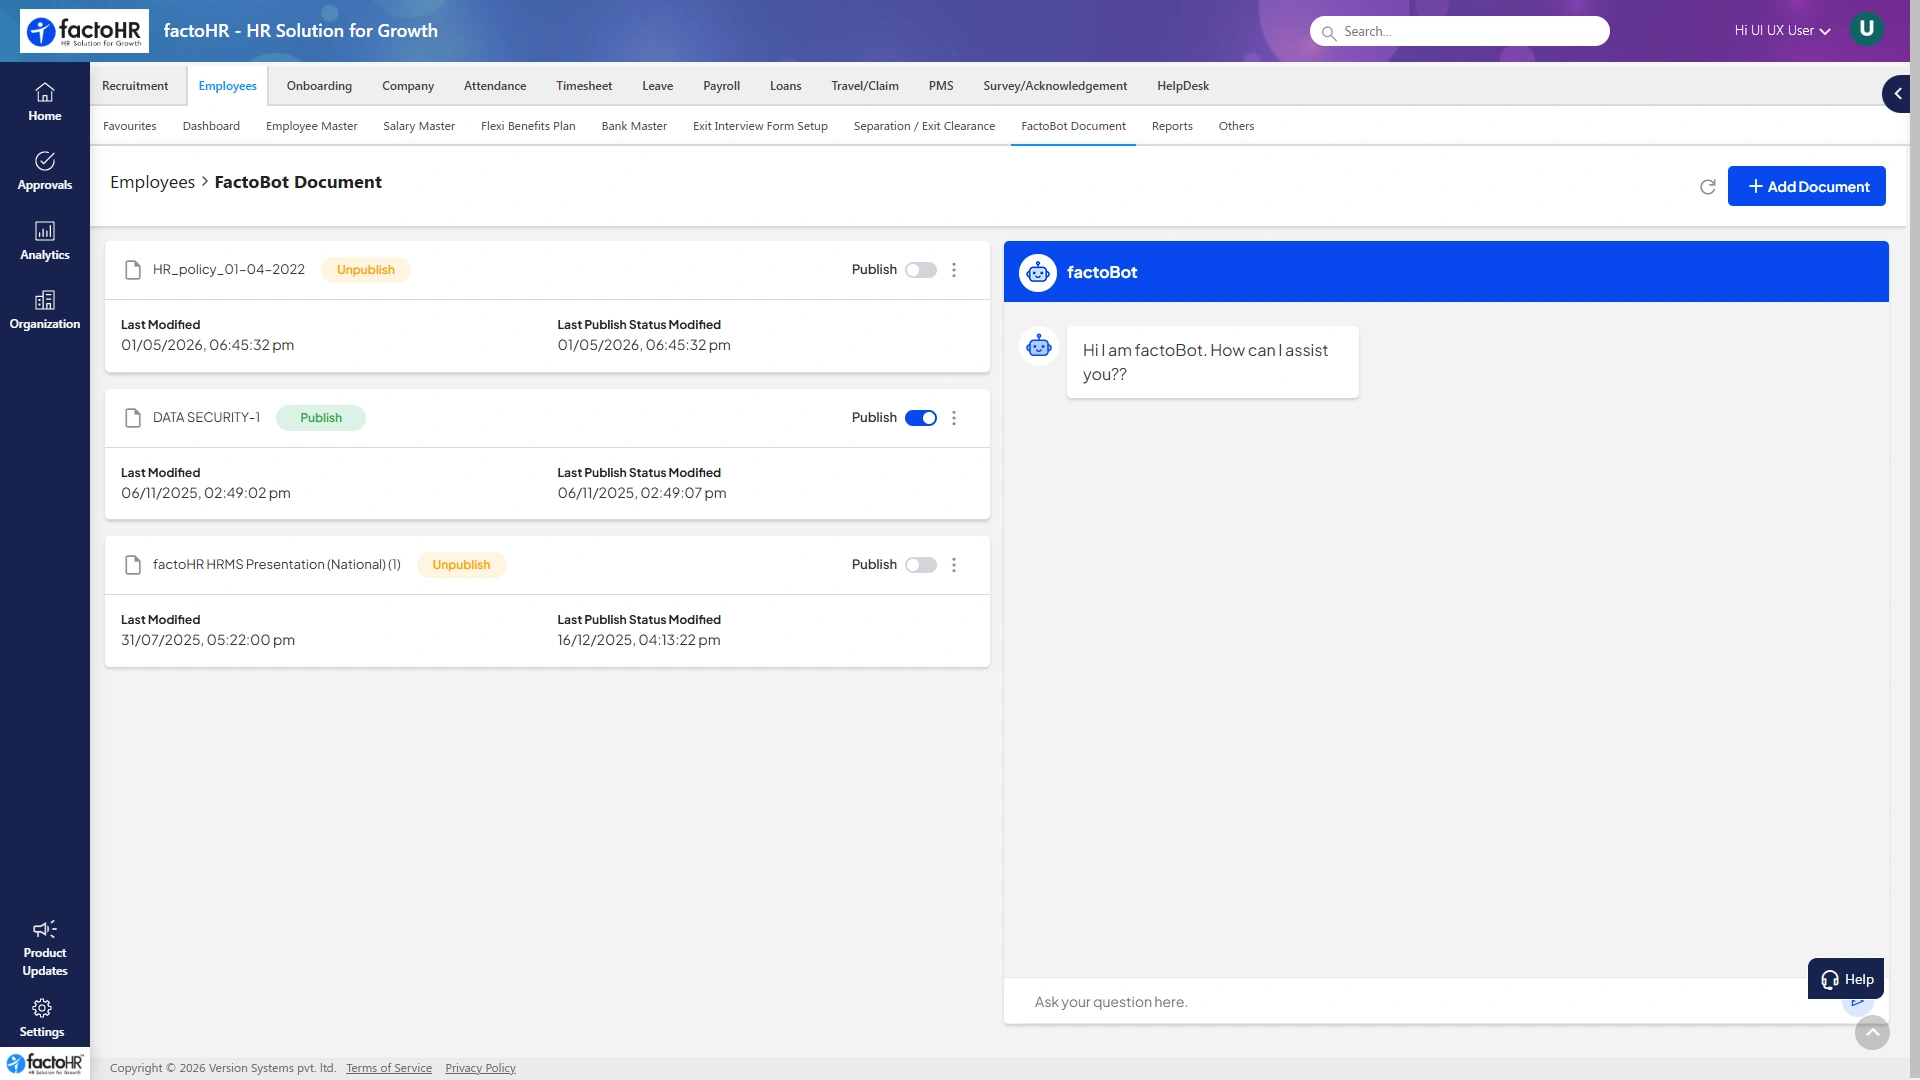Viewport: 1920px width, 1080px height.
Task: Open the Leave tab
Action: 657,86
